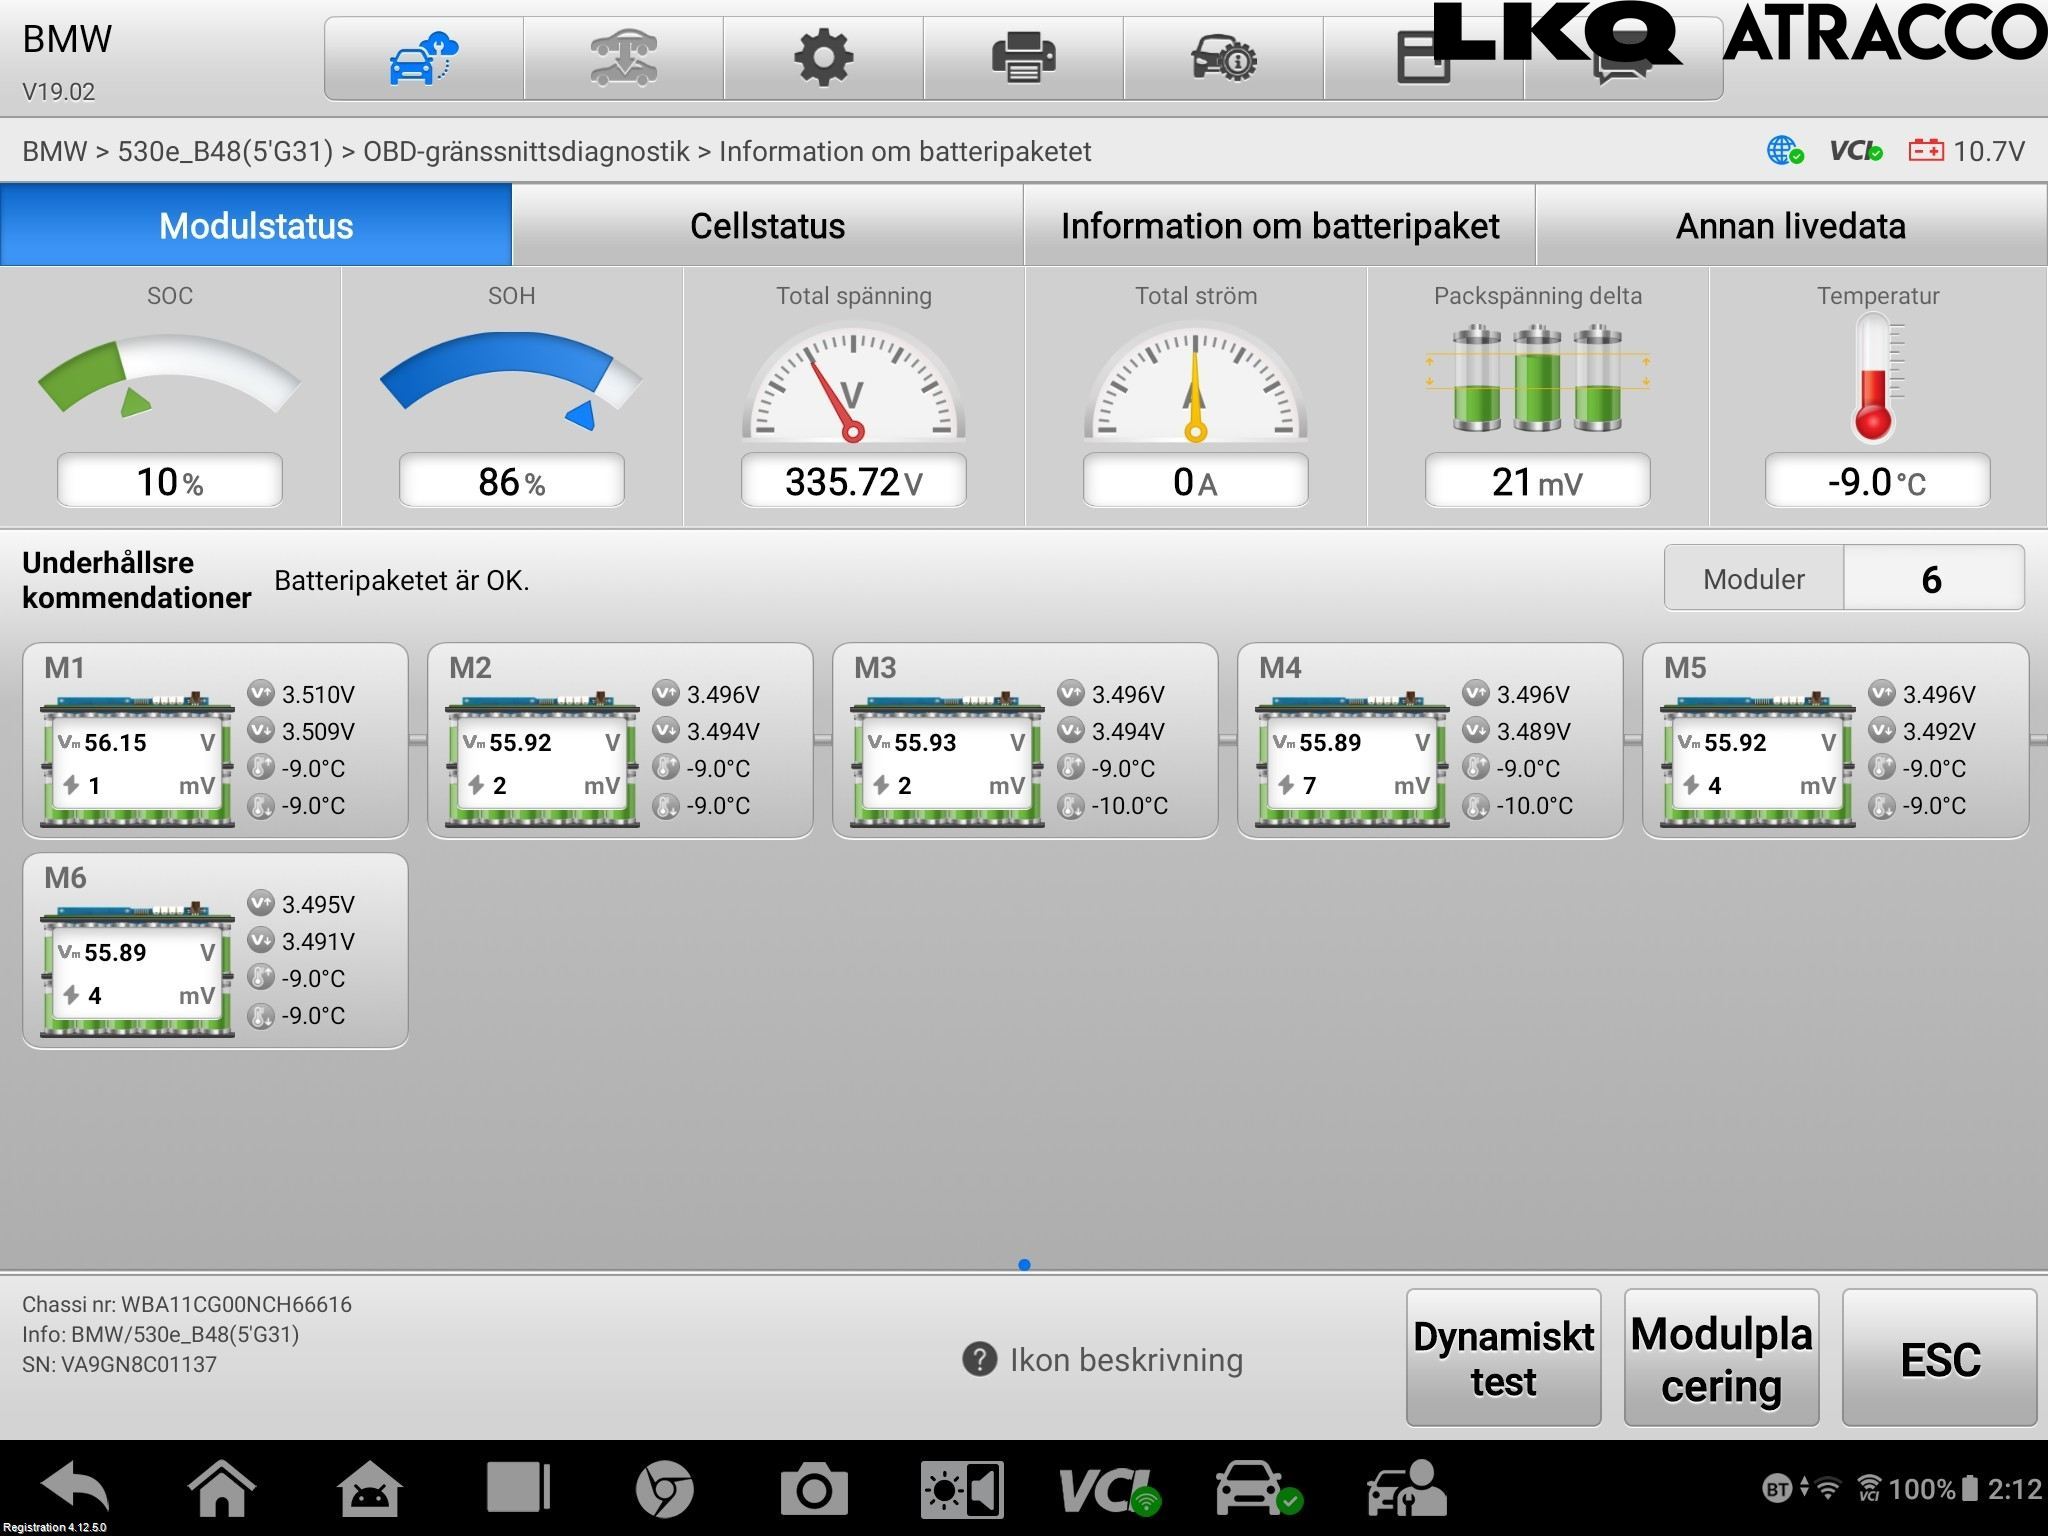Click the vehicle swap icon in toolbar

[623, 58]
